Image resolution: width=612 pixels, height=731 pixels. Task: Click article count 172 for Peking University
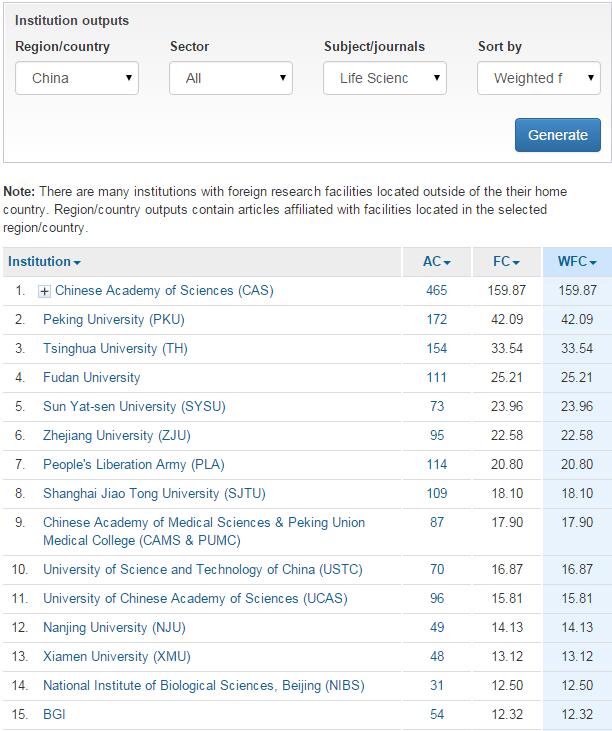click(435, 320)
